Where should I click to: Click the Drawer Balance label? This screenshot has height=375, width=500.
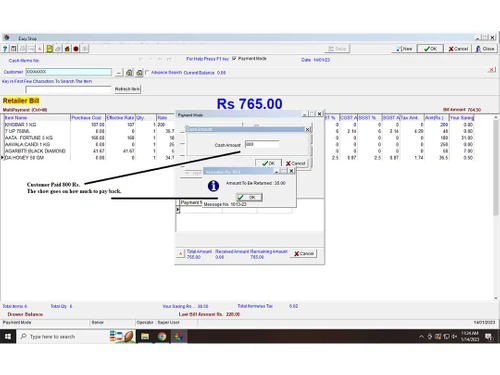[25, 314]
